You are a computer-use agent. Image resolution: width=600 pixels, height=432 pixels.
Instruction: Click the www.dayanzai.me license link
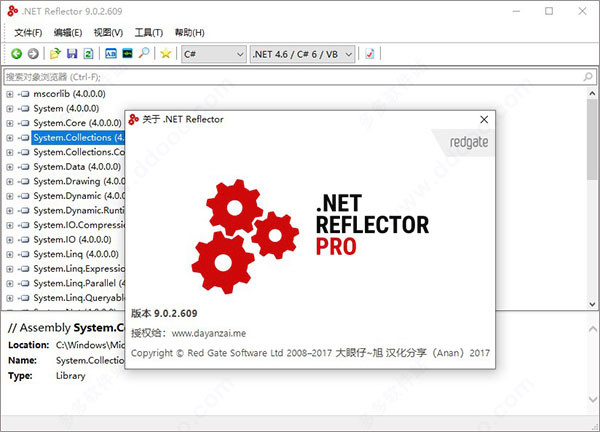pyautogui.click(x=209, y=333)
